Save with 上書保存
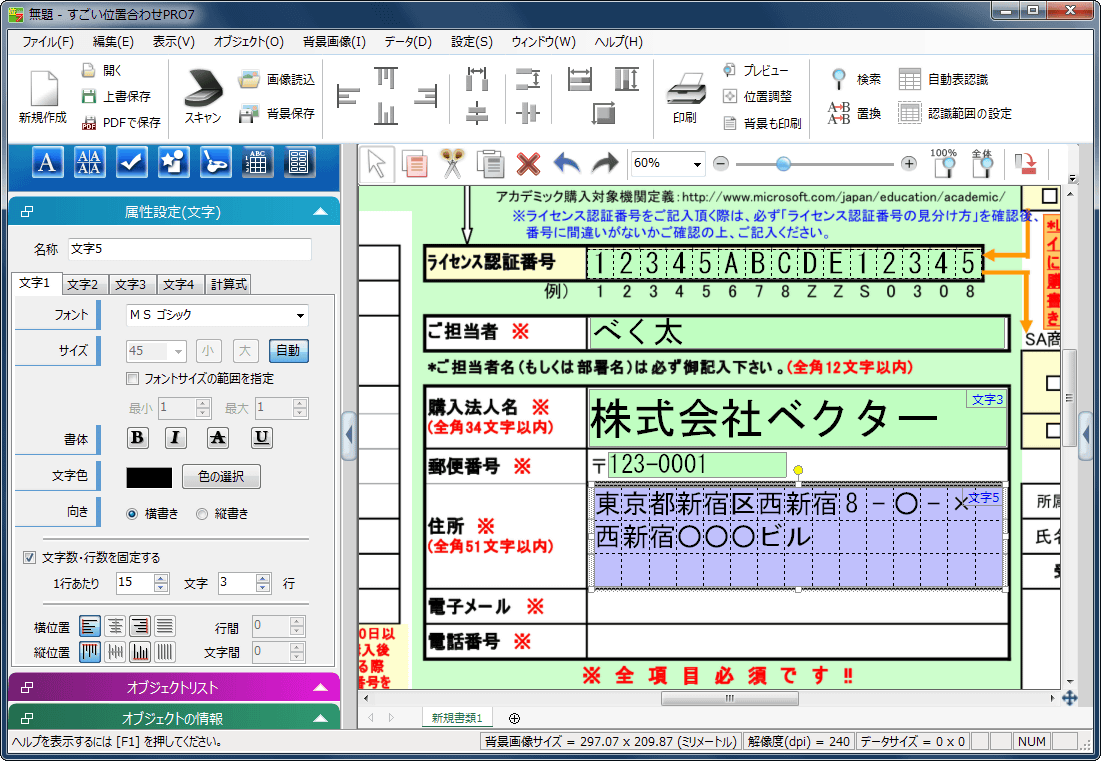 pos(116,96)
